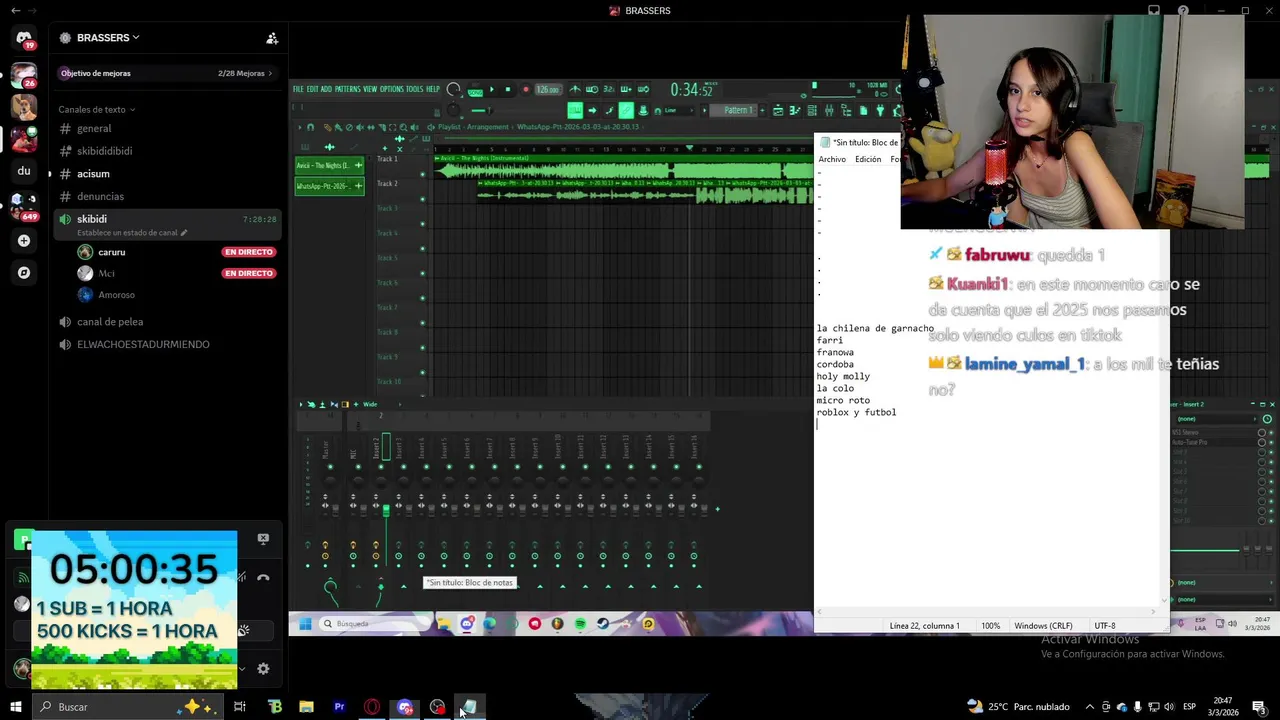The height and width of the screenshot is (720, 1280).
Task: Click the playlist snap magnet icon
Action: pos(310,127)
